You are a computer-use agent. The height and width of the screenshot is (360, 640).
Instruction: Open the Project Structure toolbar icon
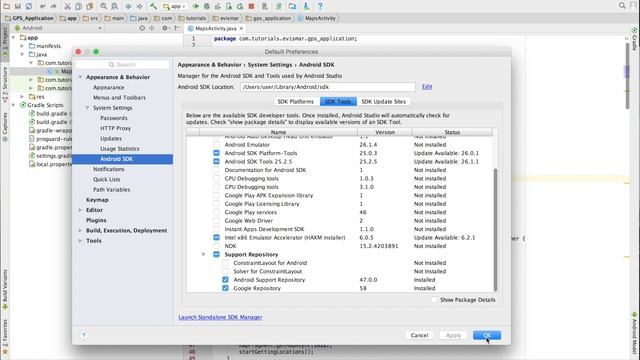click(292, 6)
